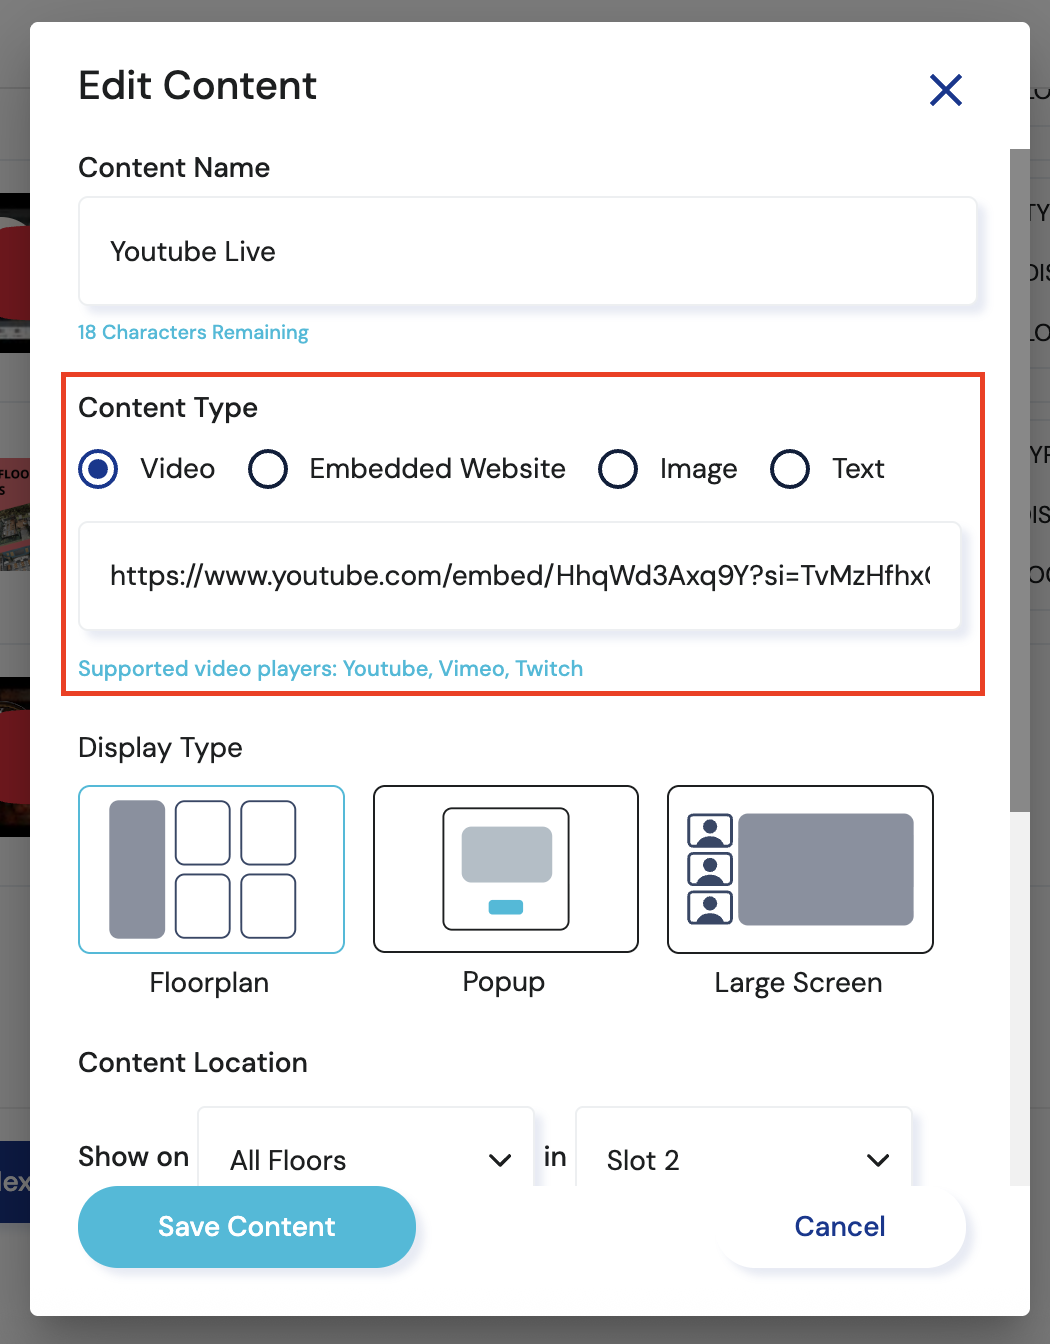This screenshot has width=1050, height=1344.
Task: Click into the YouTube embed URL field
Action: (x=519, y=576)
